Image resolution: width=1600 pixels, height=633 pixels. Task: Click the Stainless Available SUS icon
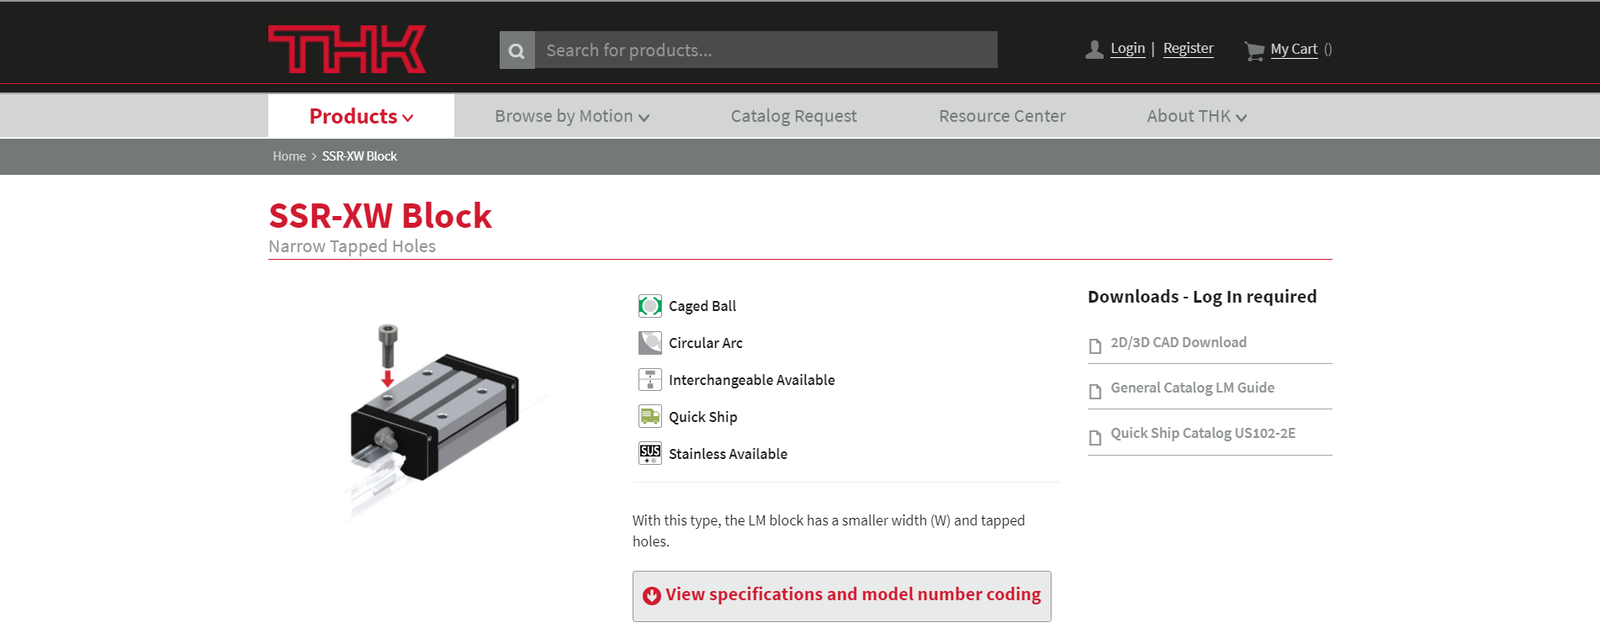click(x=650, y=453)
